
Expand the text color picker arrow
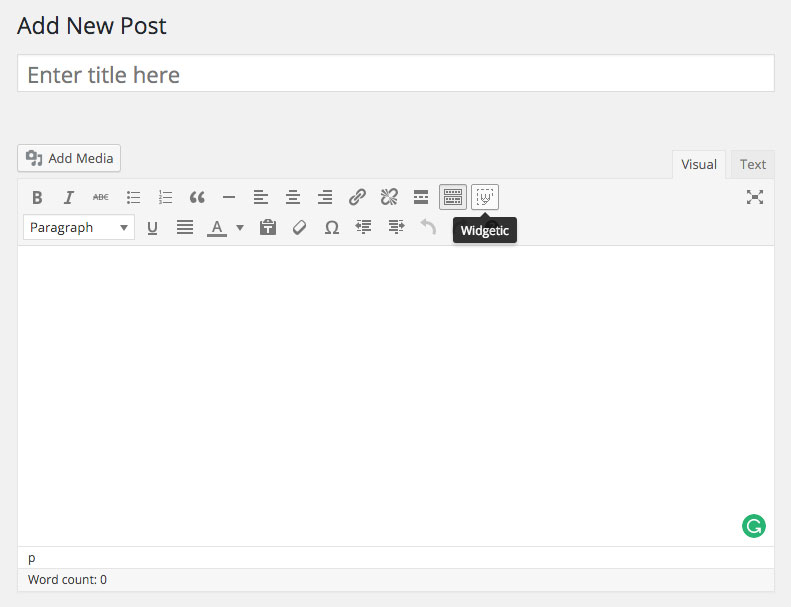240,228
